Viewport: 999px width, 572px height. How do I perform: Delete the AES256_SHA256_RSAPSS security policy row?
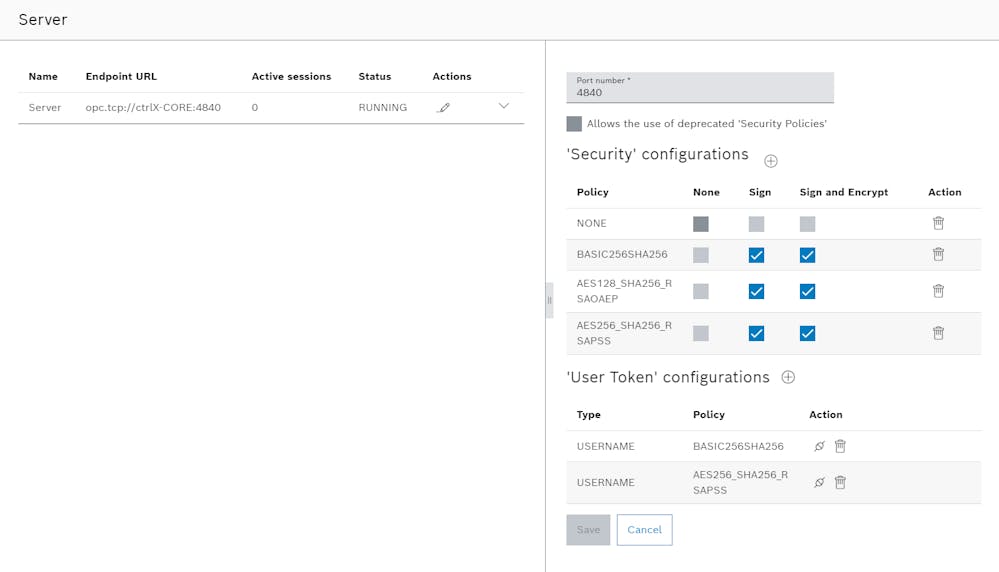[938, 333]
